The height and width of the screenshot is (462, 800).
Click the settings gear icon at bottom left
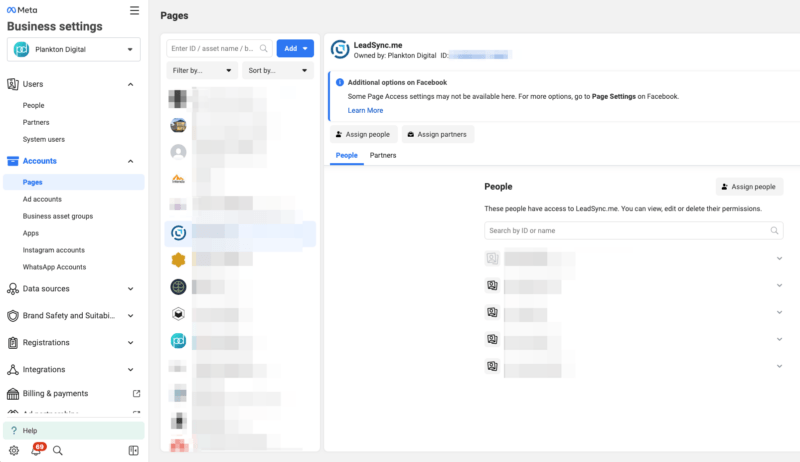(14, 451)
